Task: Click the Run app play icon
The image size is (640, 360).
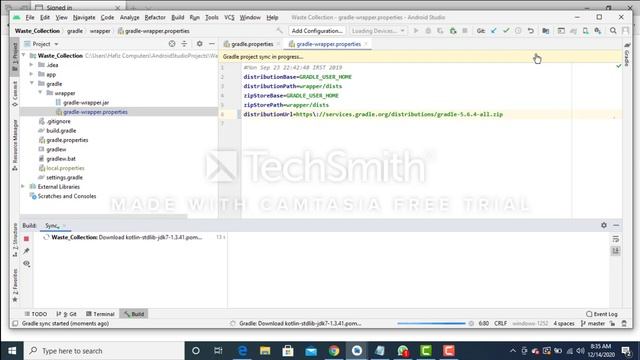Action: (x=416, y=31)
